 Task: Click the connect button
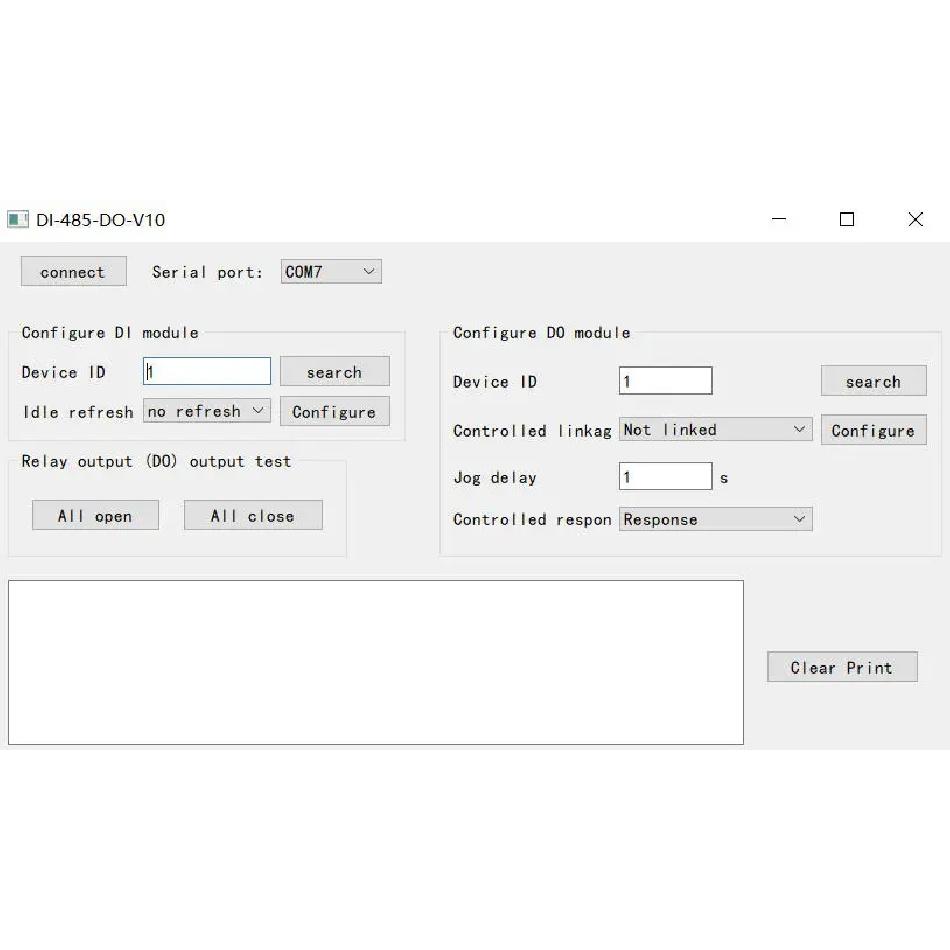click(x=73, y=271)
